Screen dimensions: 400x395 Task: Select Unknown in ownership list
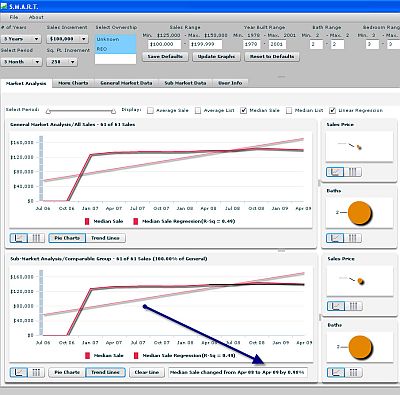tap(115, 39)
